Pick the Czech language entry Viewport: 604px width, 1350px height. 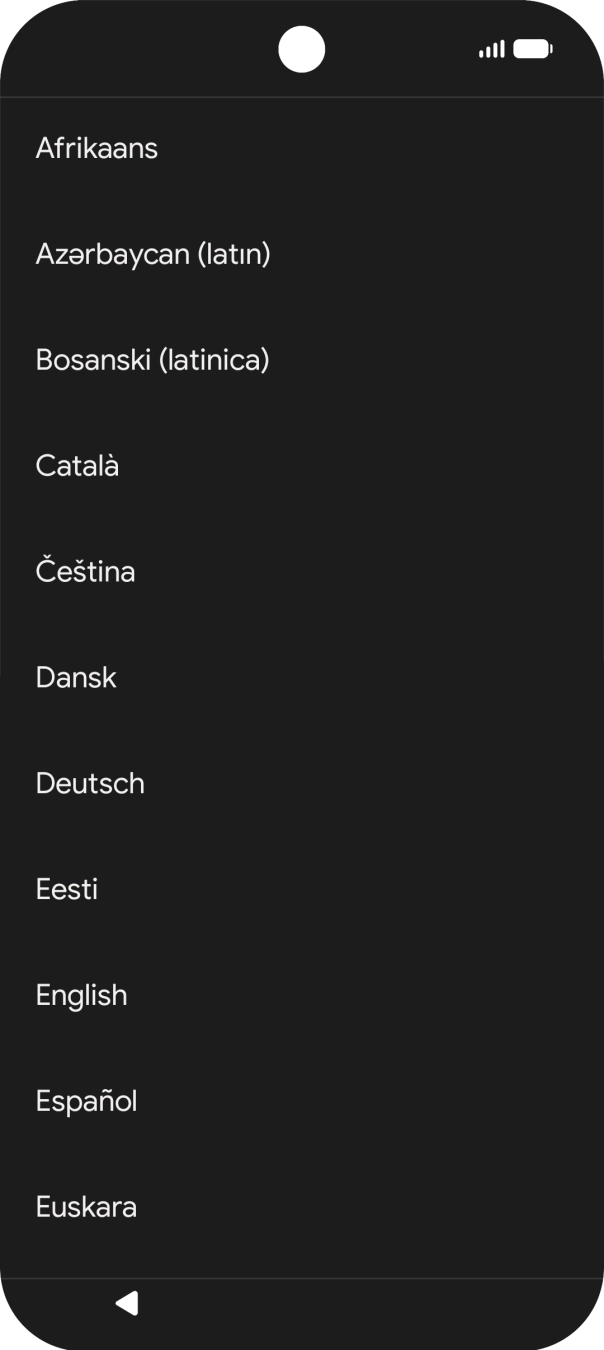click(85, 572)
